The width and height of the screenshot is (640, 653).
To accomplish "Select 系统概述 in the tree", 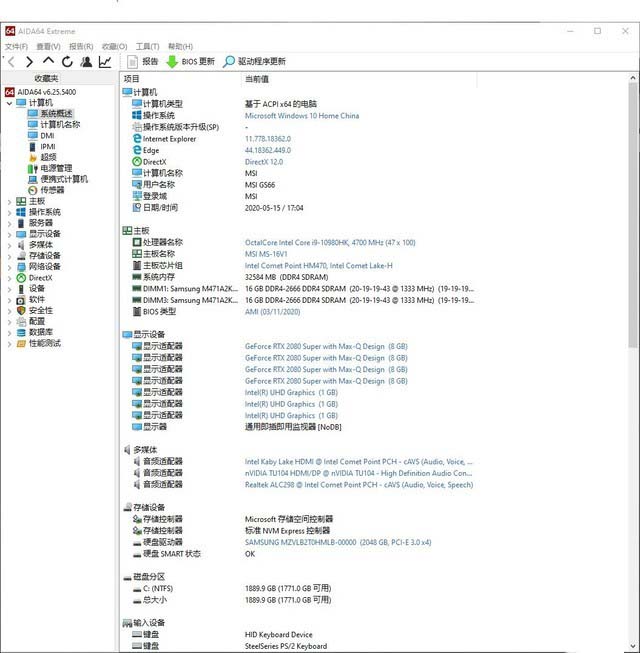I will (x=56, y=113).
